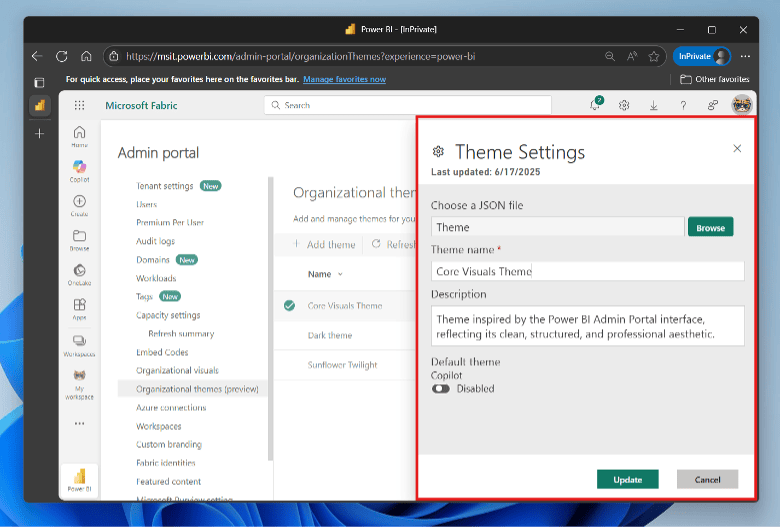The height and width of the screenshot is (528, 780).
Task: Open settings gear in Fabric header
Action: 624,105
